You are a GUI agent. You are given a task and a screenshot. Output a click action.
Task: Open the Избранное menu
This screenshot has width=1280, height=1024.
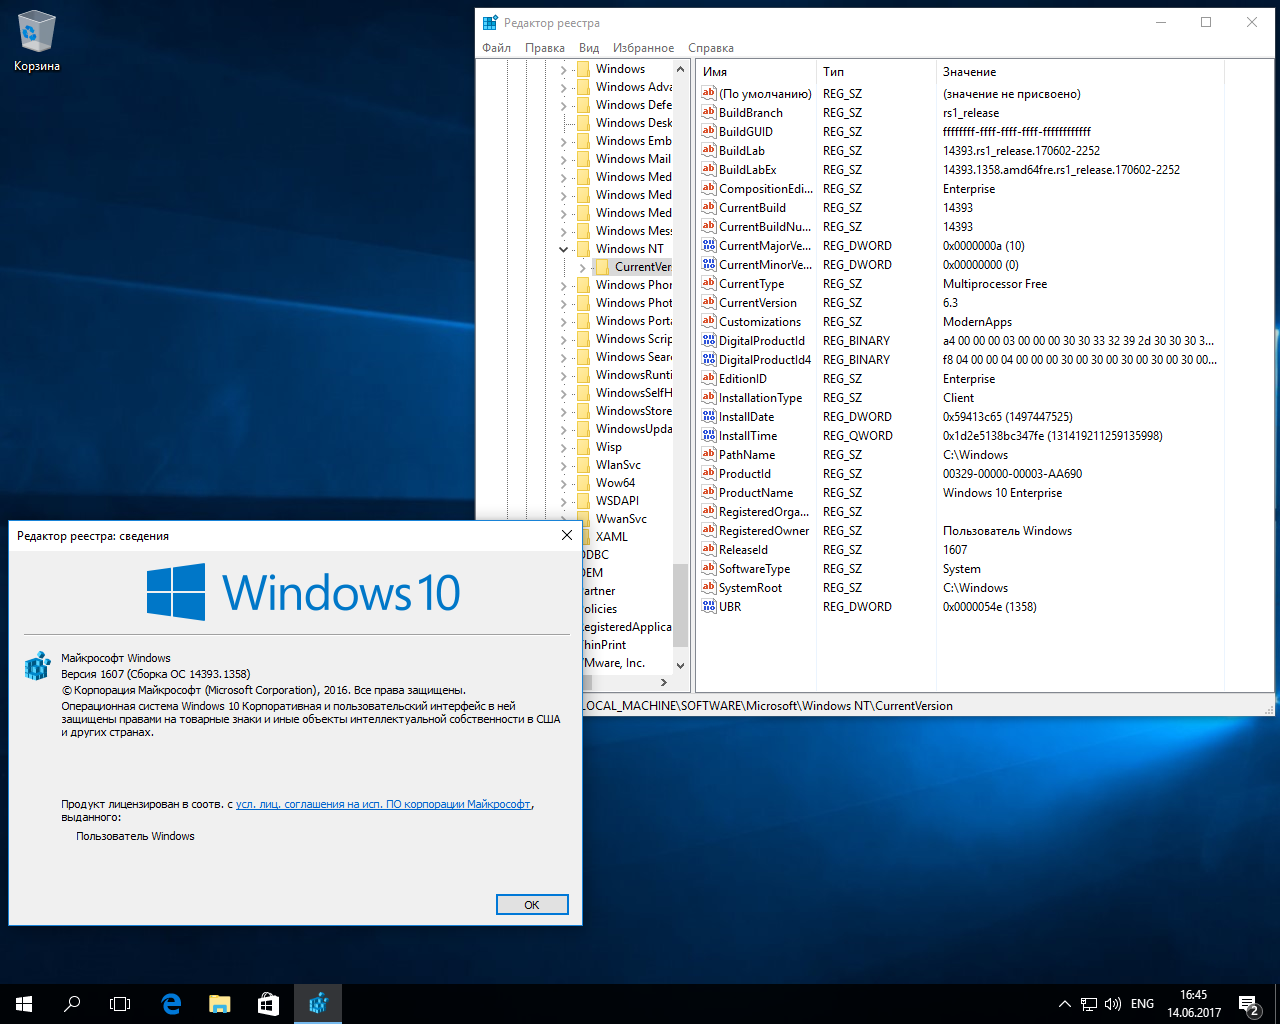pos(643,47)
